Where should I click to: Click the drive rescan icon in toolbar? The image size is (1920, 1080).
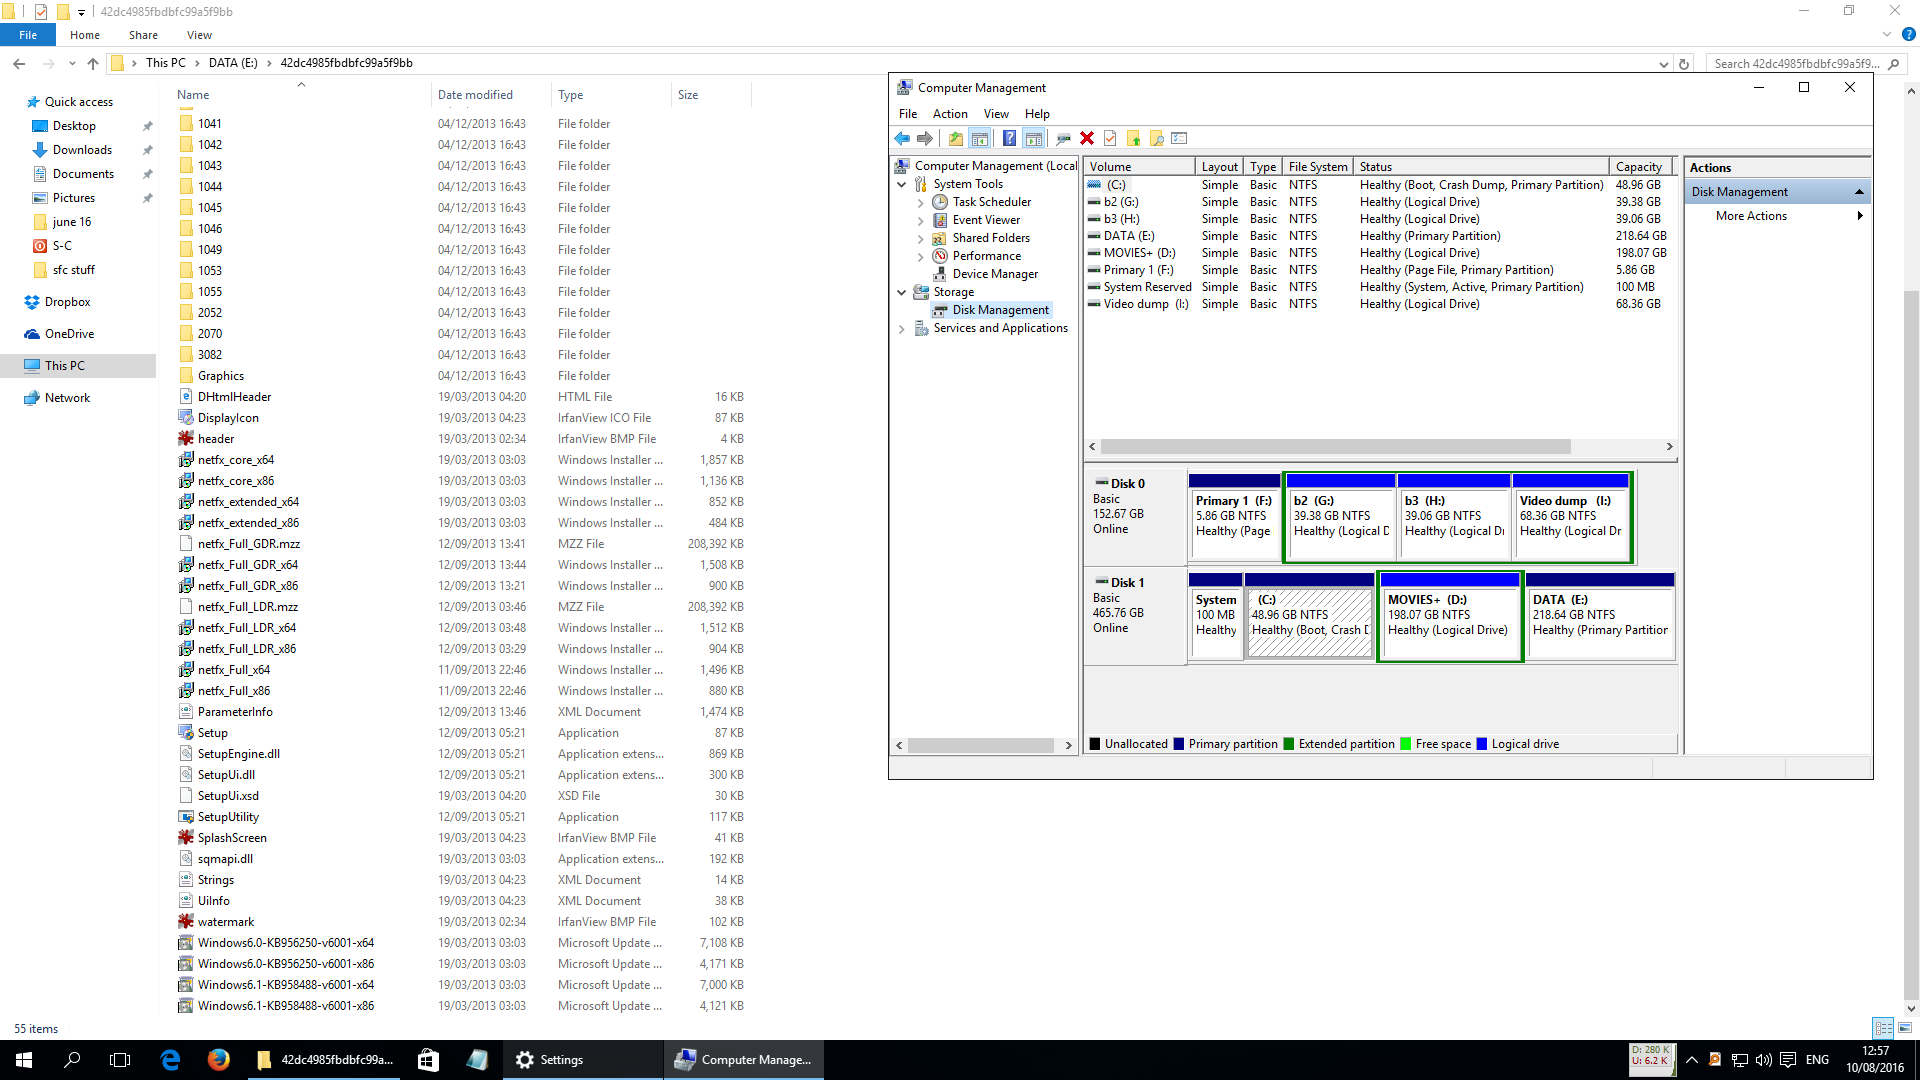point(1063,138)
